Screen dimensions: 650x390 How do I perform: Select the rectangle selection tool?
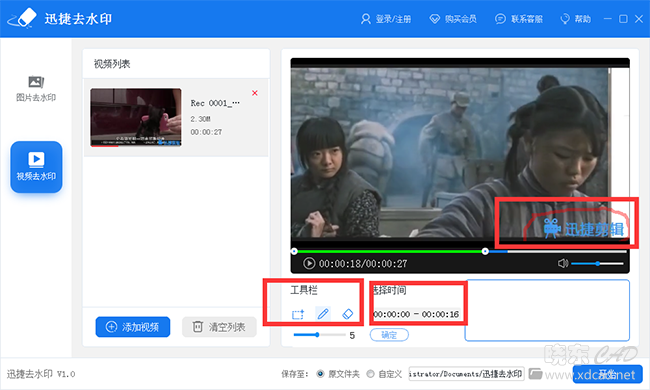pos(298,315)
